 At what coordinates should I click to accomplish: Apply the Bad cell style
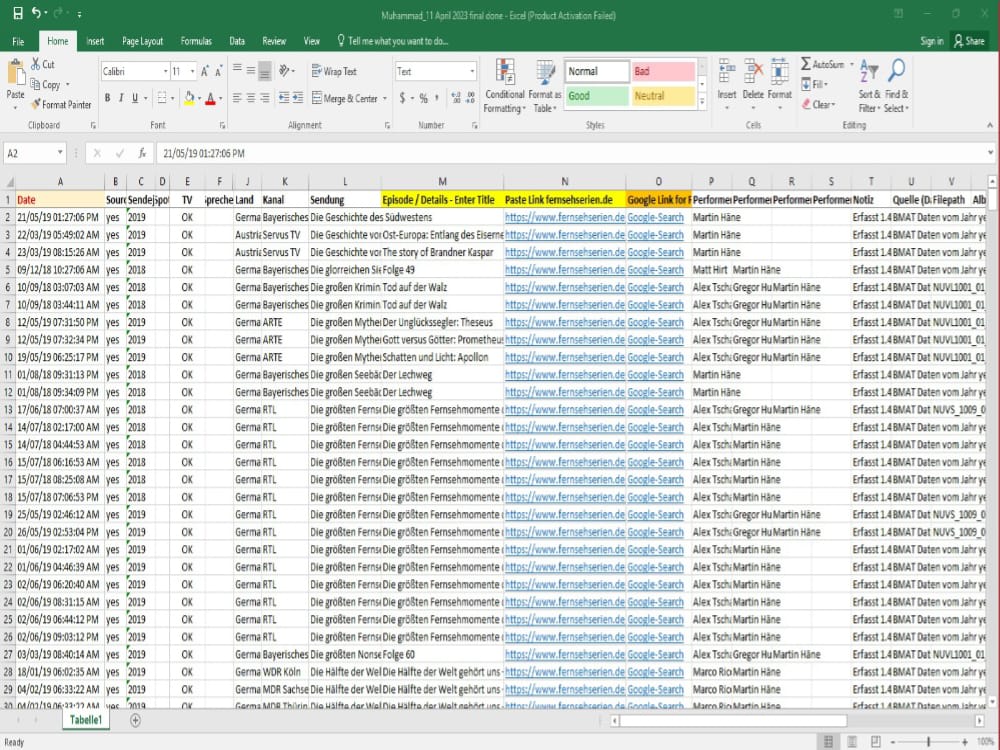[663, 71]
